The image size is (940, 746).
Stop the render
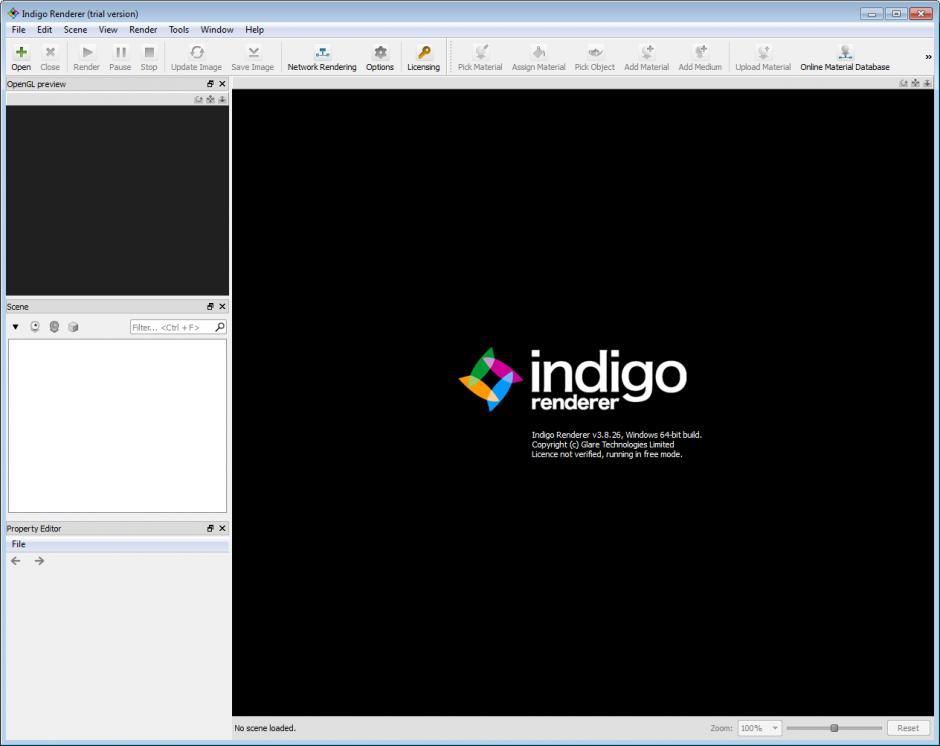(x=149, y=58)
